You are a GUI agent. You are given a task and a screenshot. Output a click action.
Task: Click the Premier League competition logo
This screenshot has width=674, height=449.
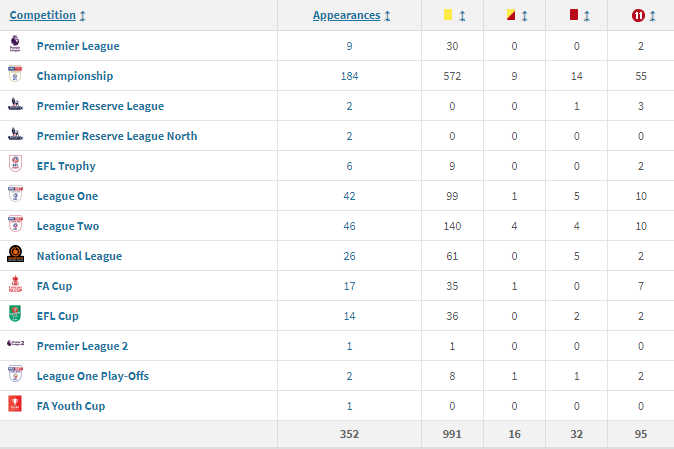15,45
